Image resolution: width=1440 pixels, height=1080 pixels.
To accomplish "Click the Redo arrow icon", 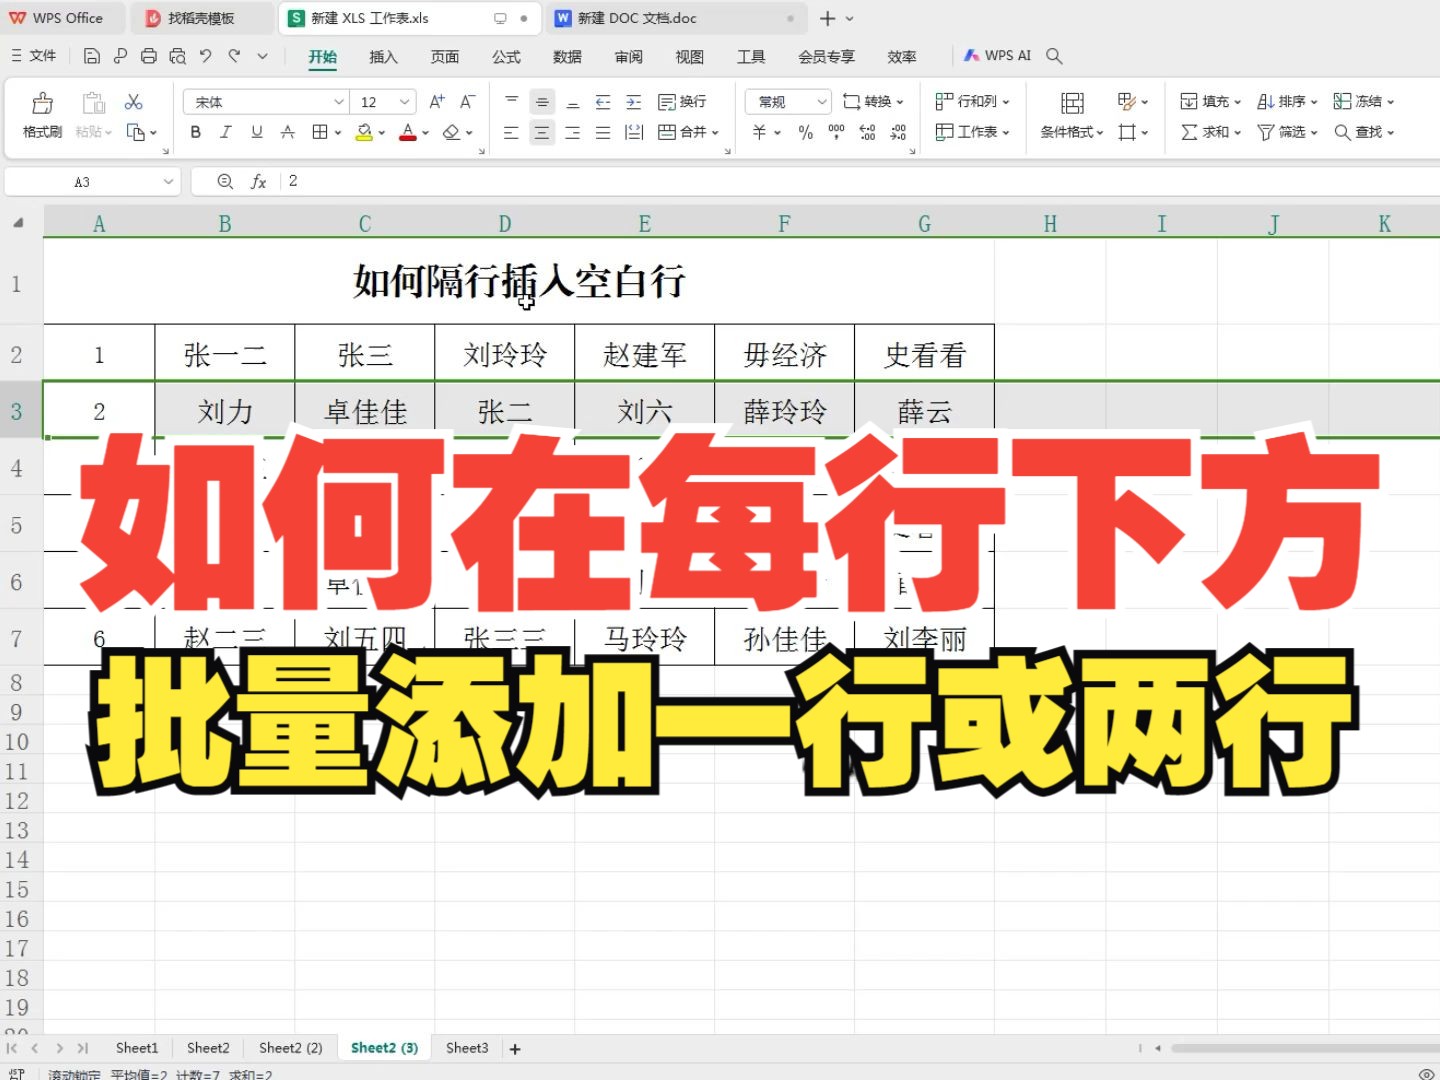I will click(x=234, y=57).
